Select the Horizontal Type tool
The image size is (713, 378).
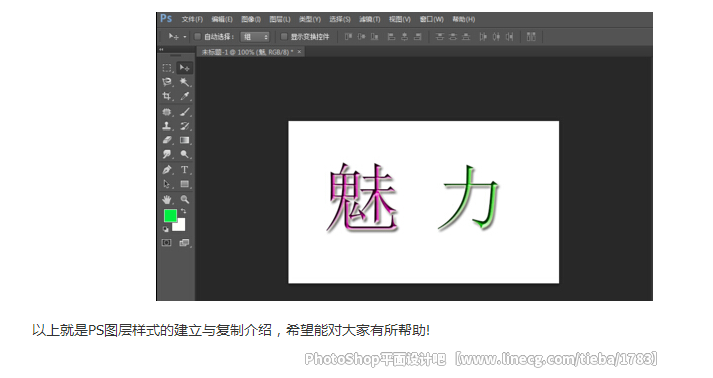pos(184,170)
